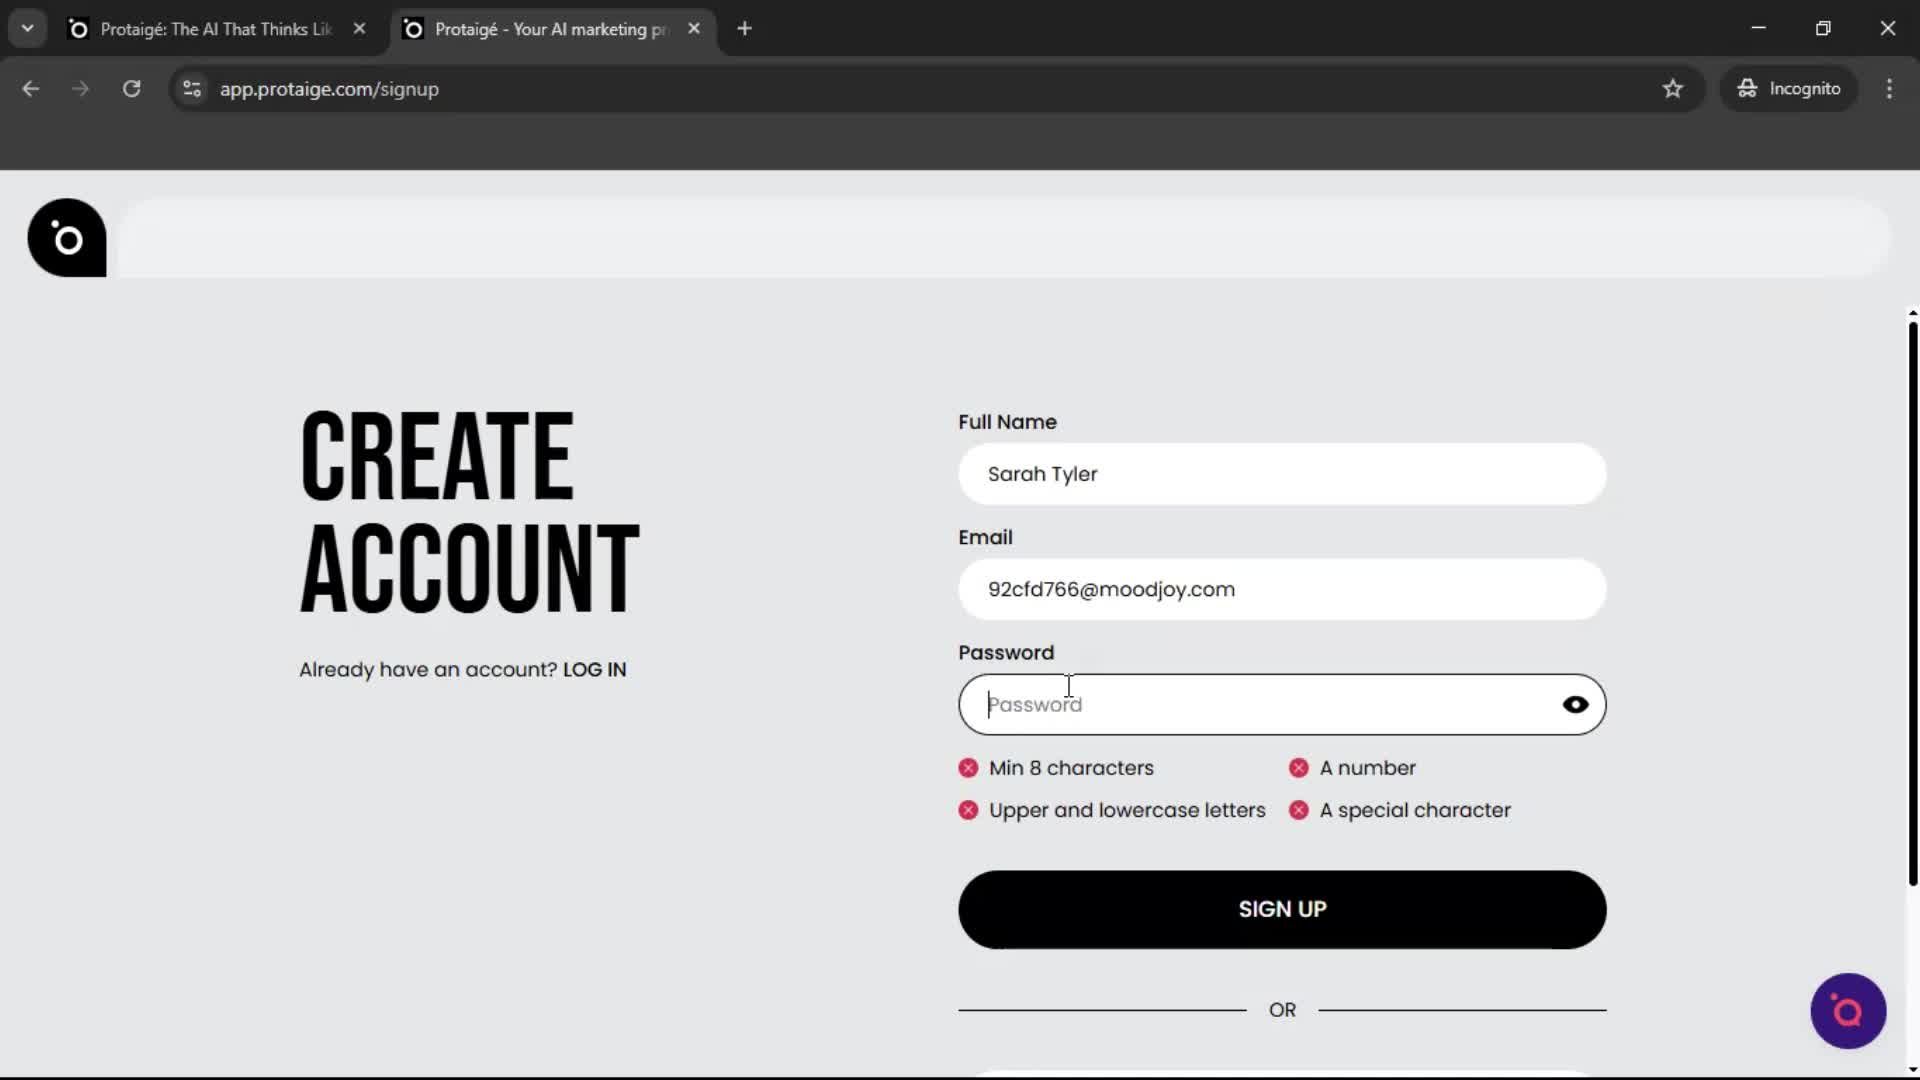Click the LOG IN link
Screen dimensions: 1920x1080
click(594, 669)
